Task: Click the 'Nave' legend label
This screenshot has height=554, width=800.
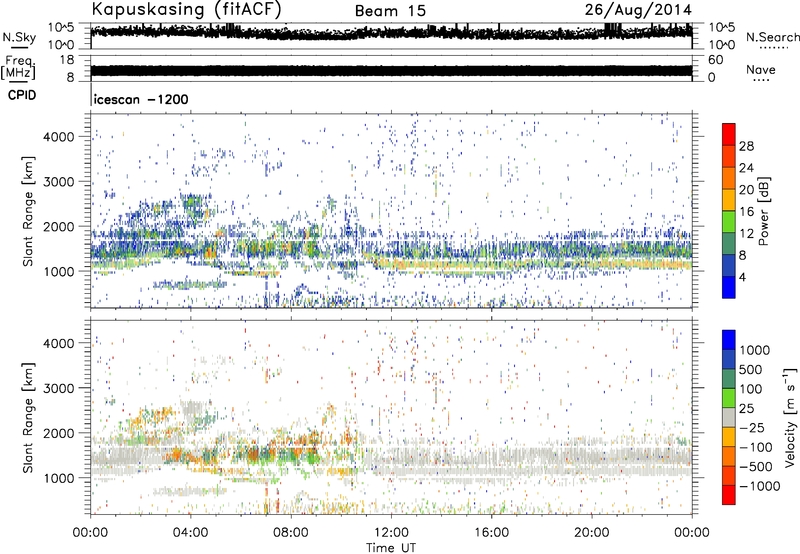Action: pos(761,69)
